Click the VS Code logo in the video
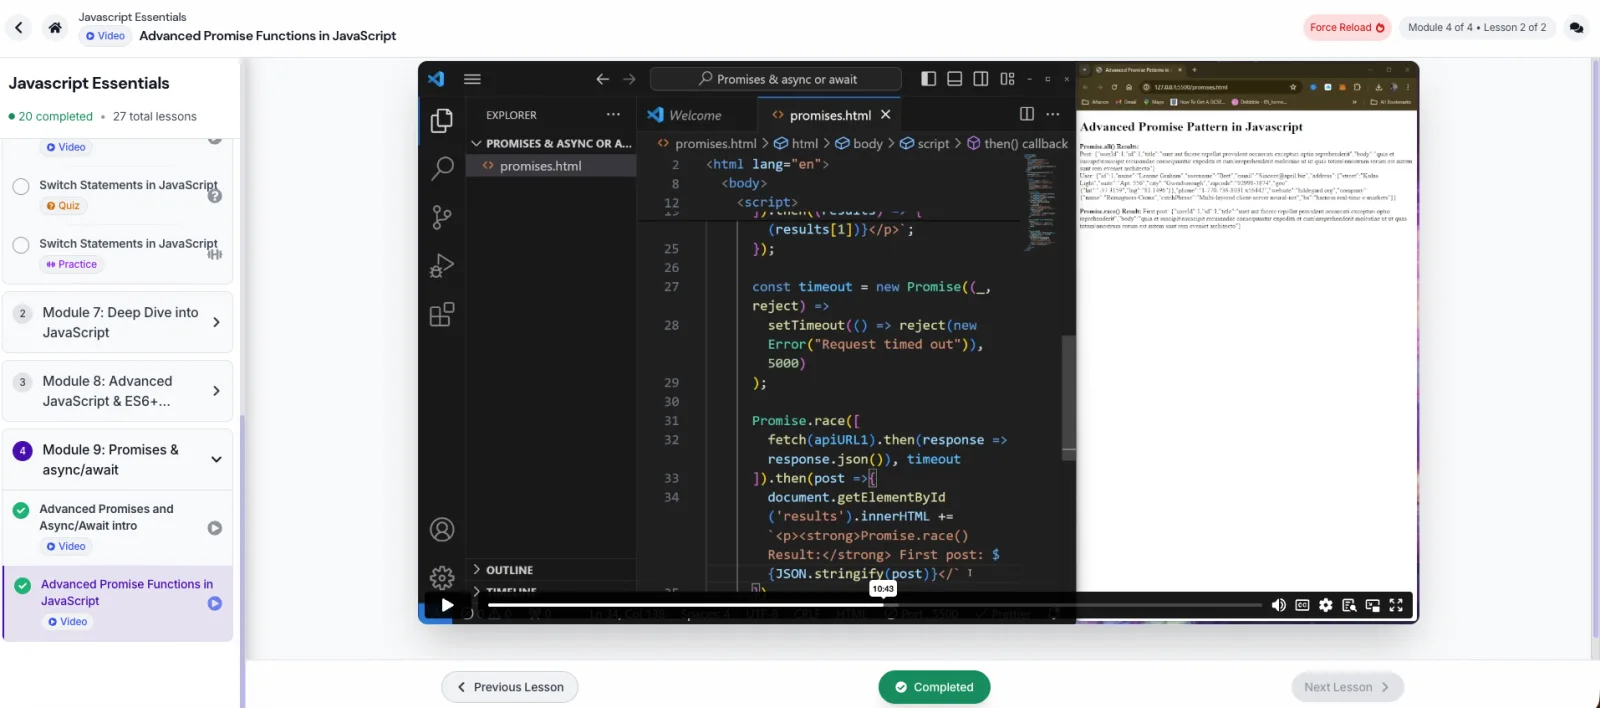This screenshot has width=1600, height=708. [x=436, y=79]
